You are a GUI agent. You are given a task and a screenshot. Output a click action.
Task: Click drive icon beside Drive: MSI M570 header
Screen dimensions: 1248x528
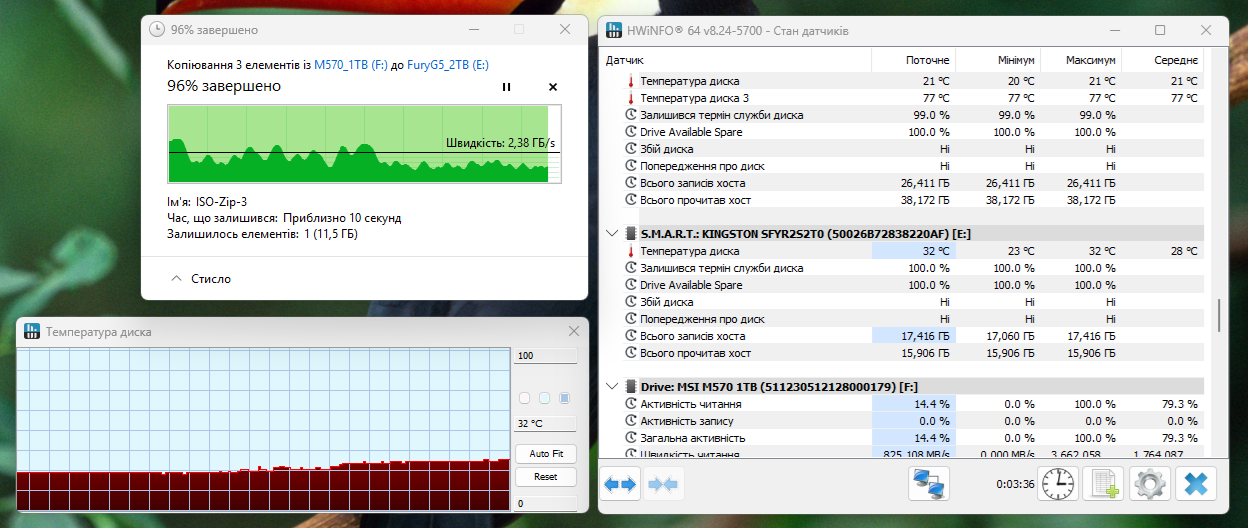pos(631,386)
